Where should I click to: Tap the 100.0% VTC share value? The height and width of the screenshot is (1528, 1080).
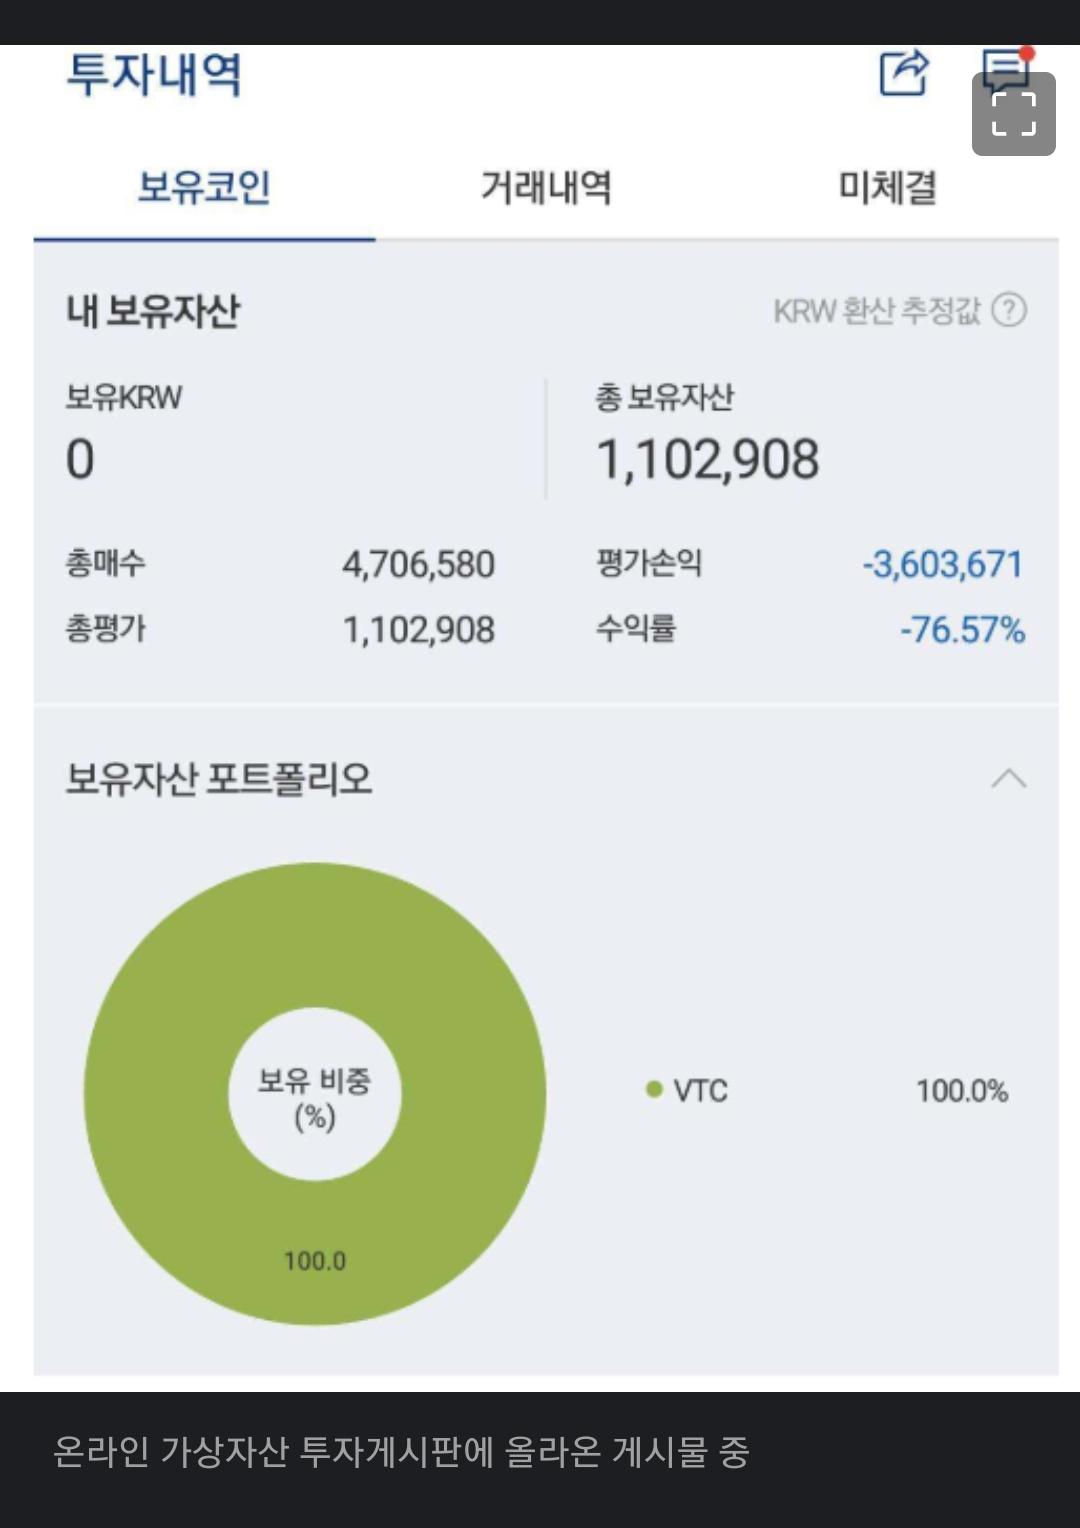tap(962, 1090)
